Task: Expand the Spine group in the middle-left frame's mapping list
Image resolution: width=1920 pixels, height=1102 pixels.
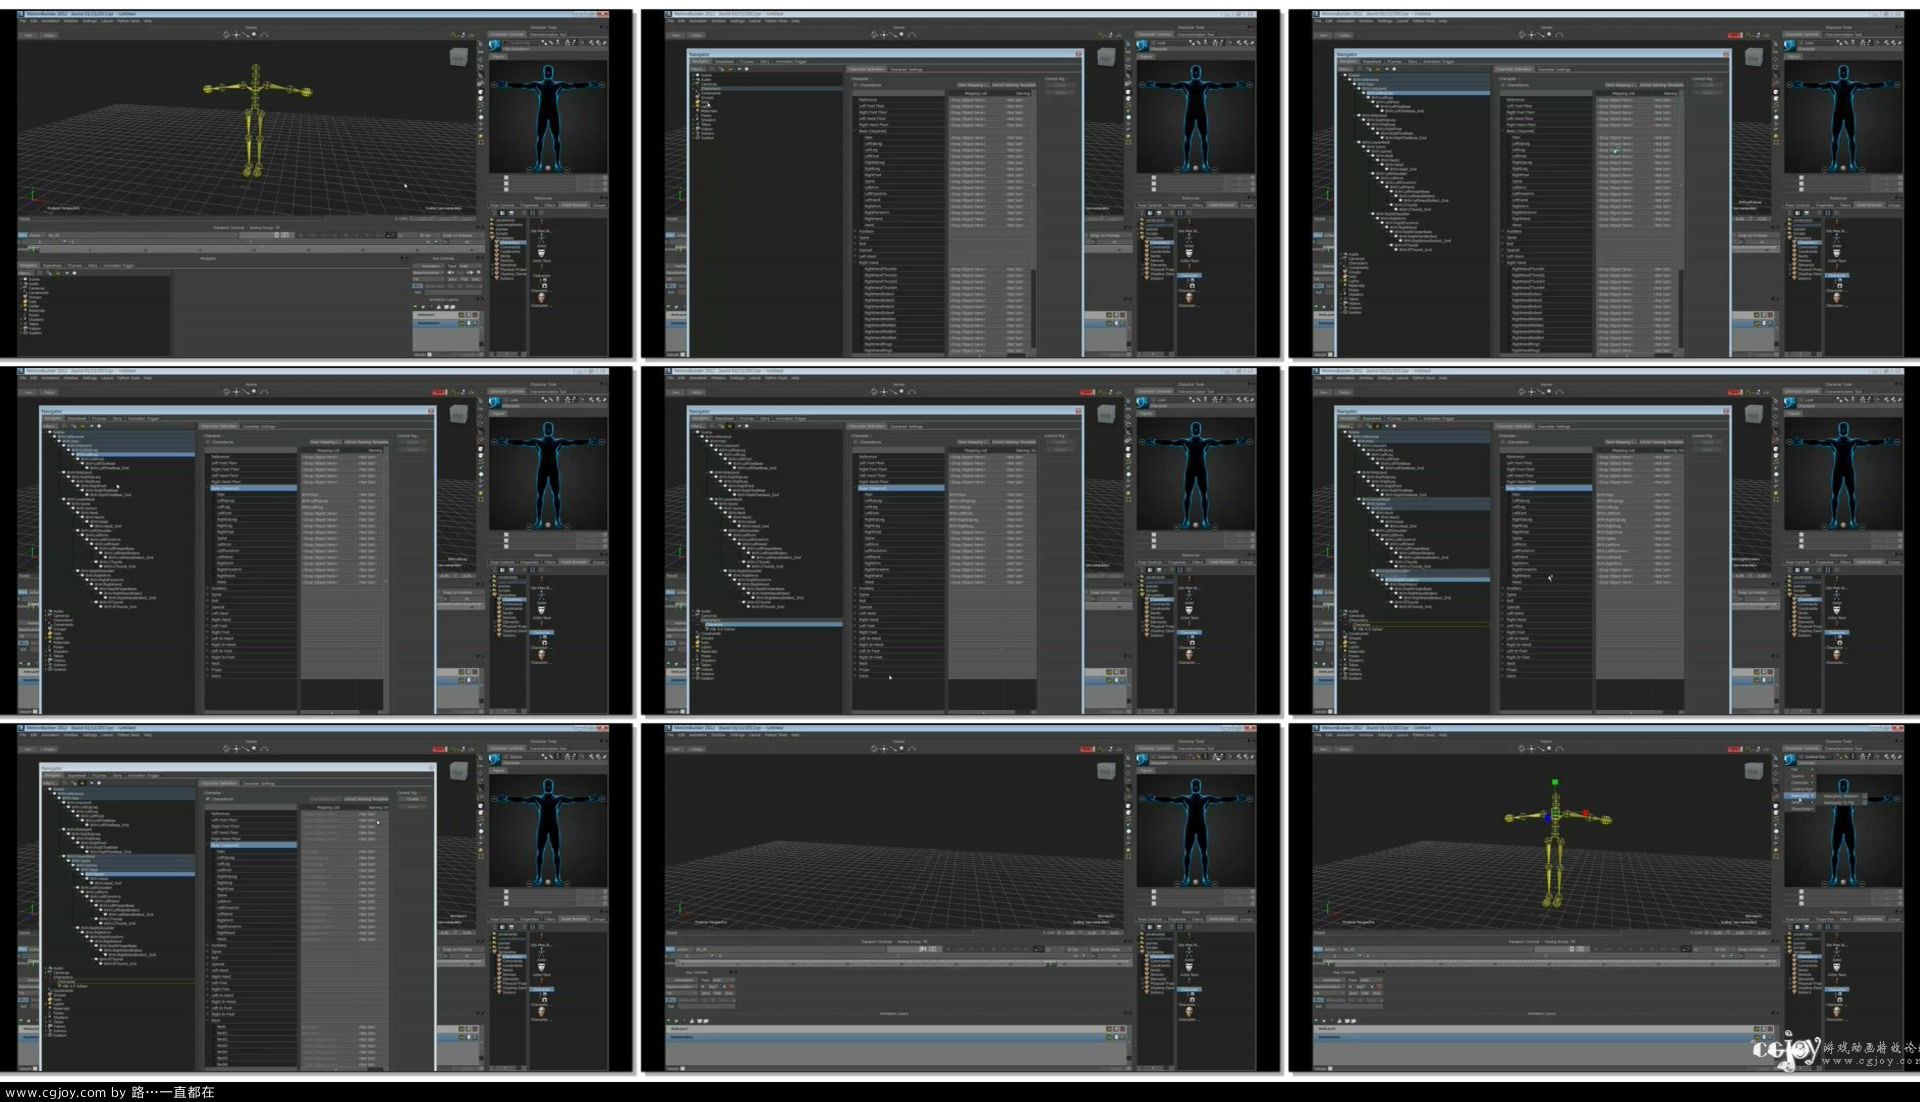Action: pos(208,595)
